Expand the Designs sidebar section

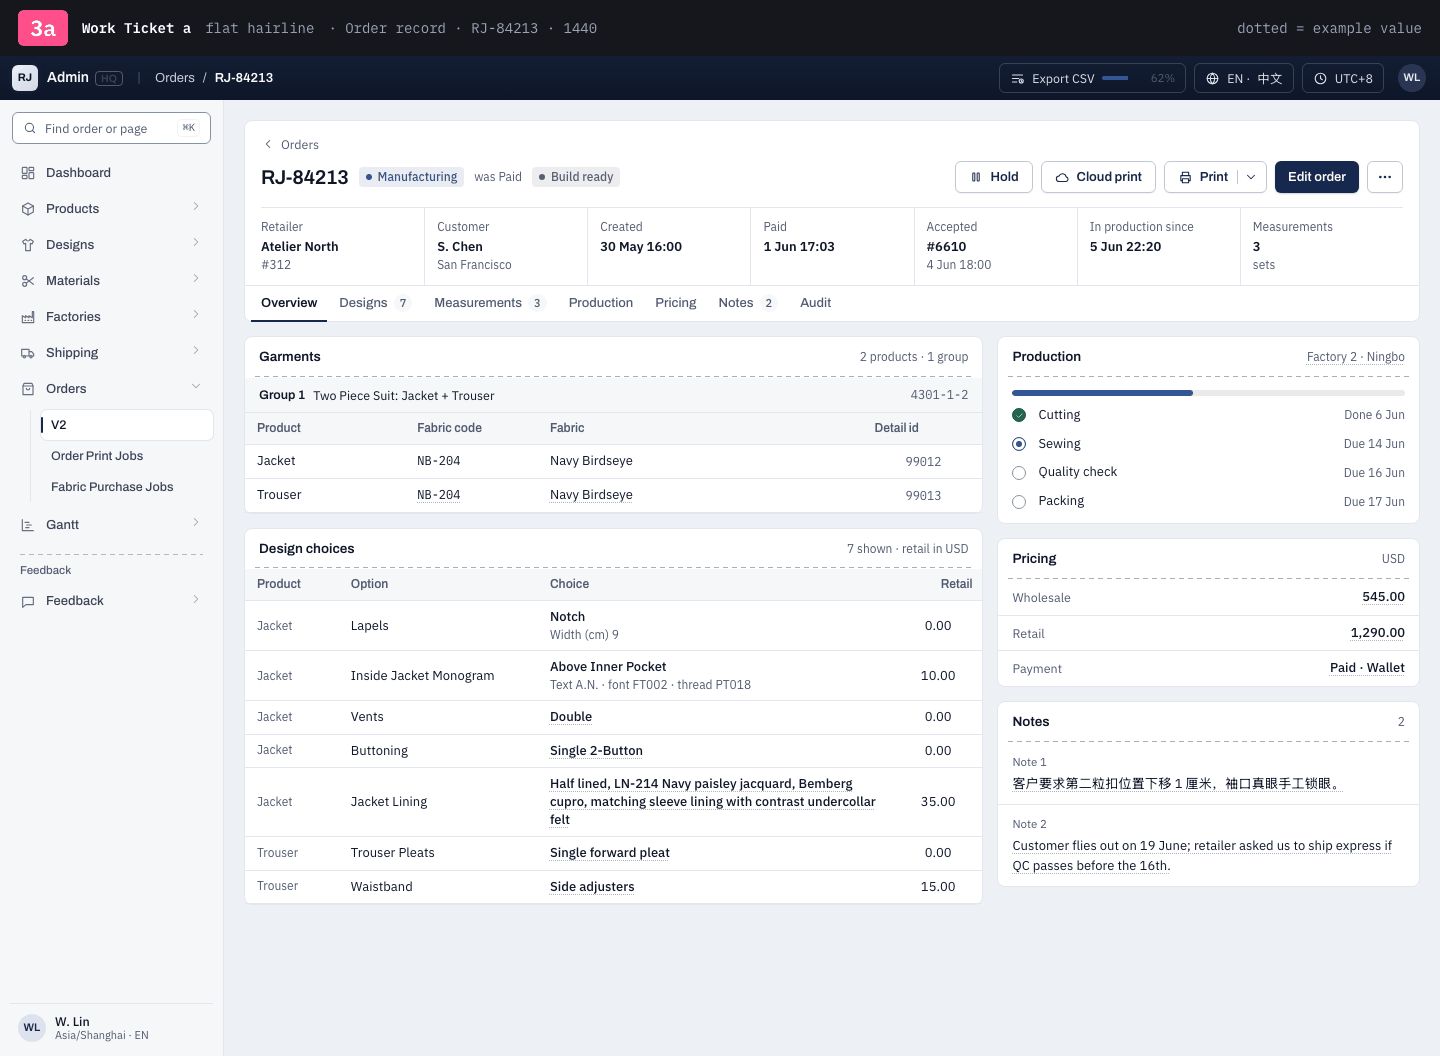click(x=196, y=243)
